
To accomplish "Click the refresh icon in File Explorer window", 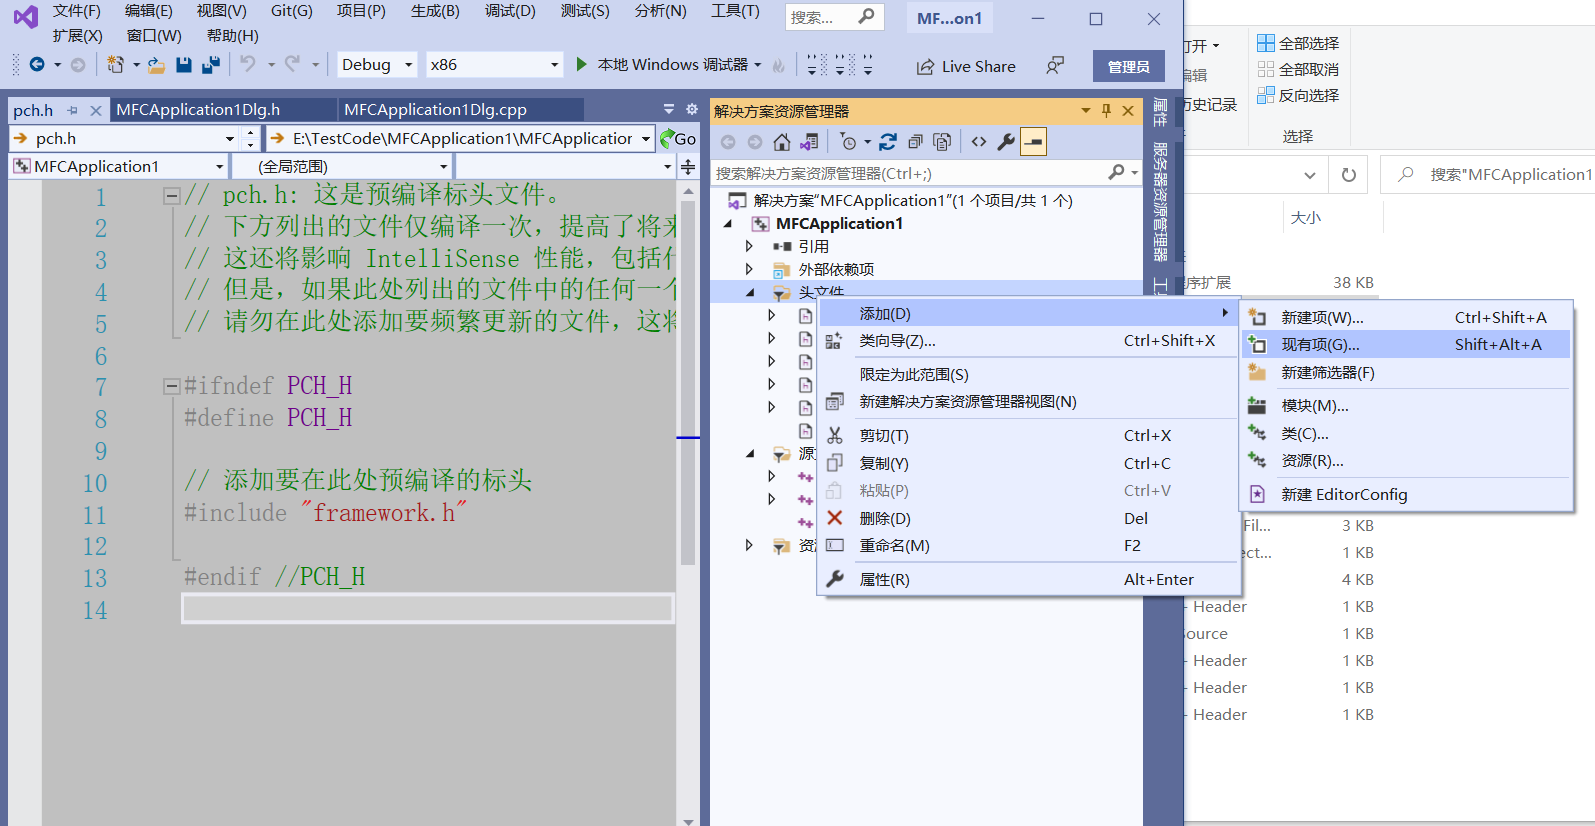I will click(x=1349, y=175).
